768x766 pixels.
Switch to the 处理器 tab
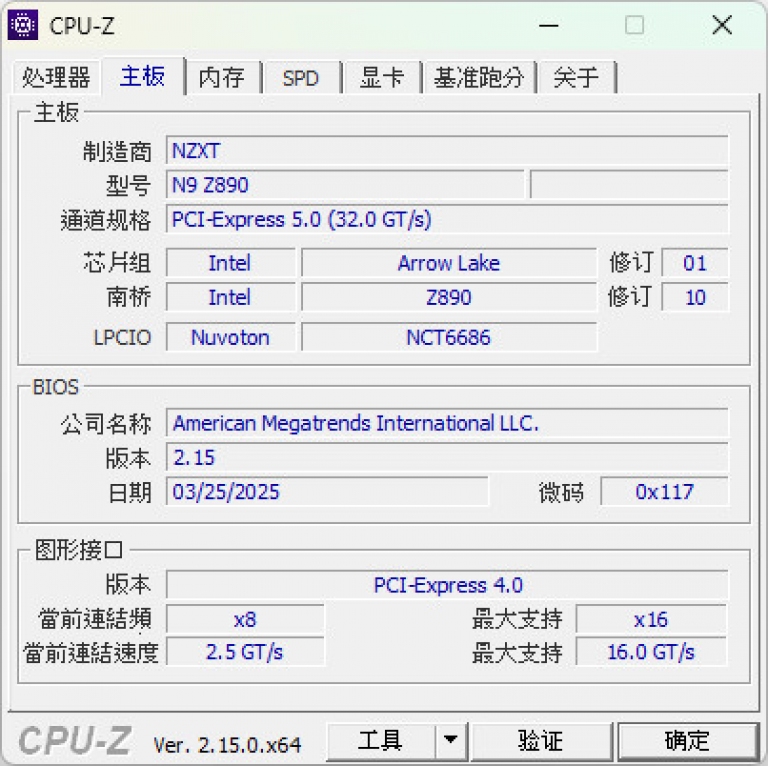pyautogui.click(x=56, y=77)
